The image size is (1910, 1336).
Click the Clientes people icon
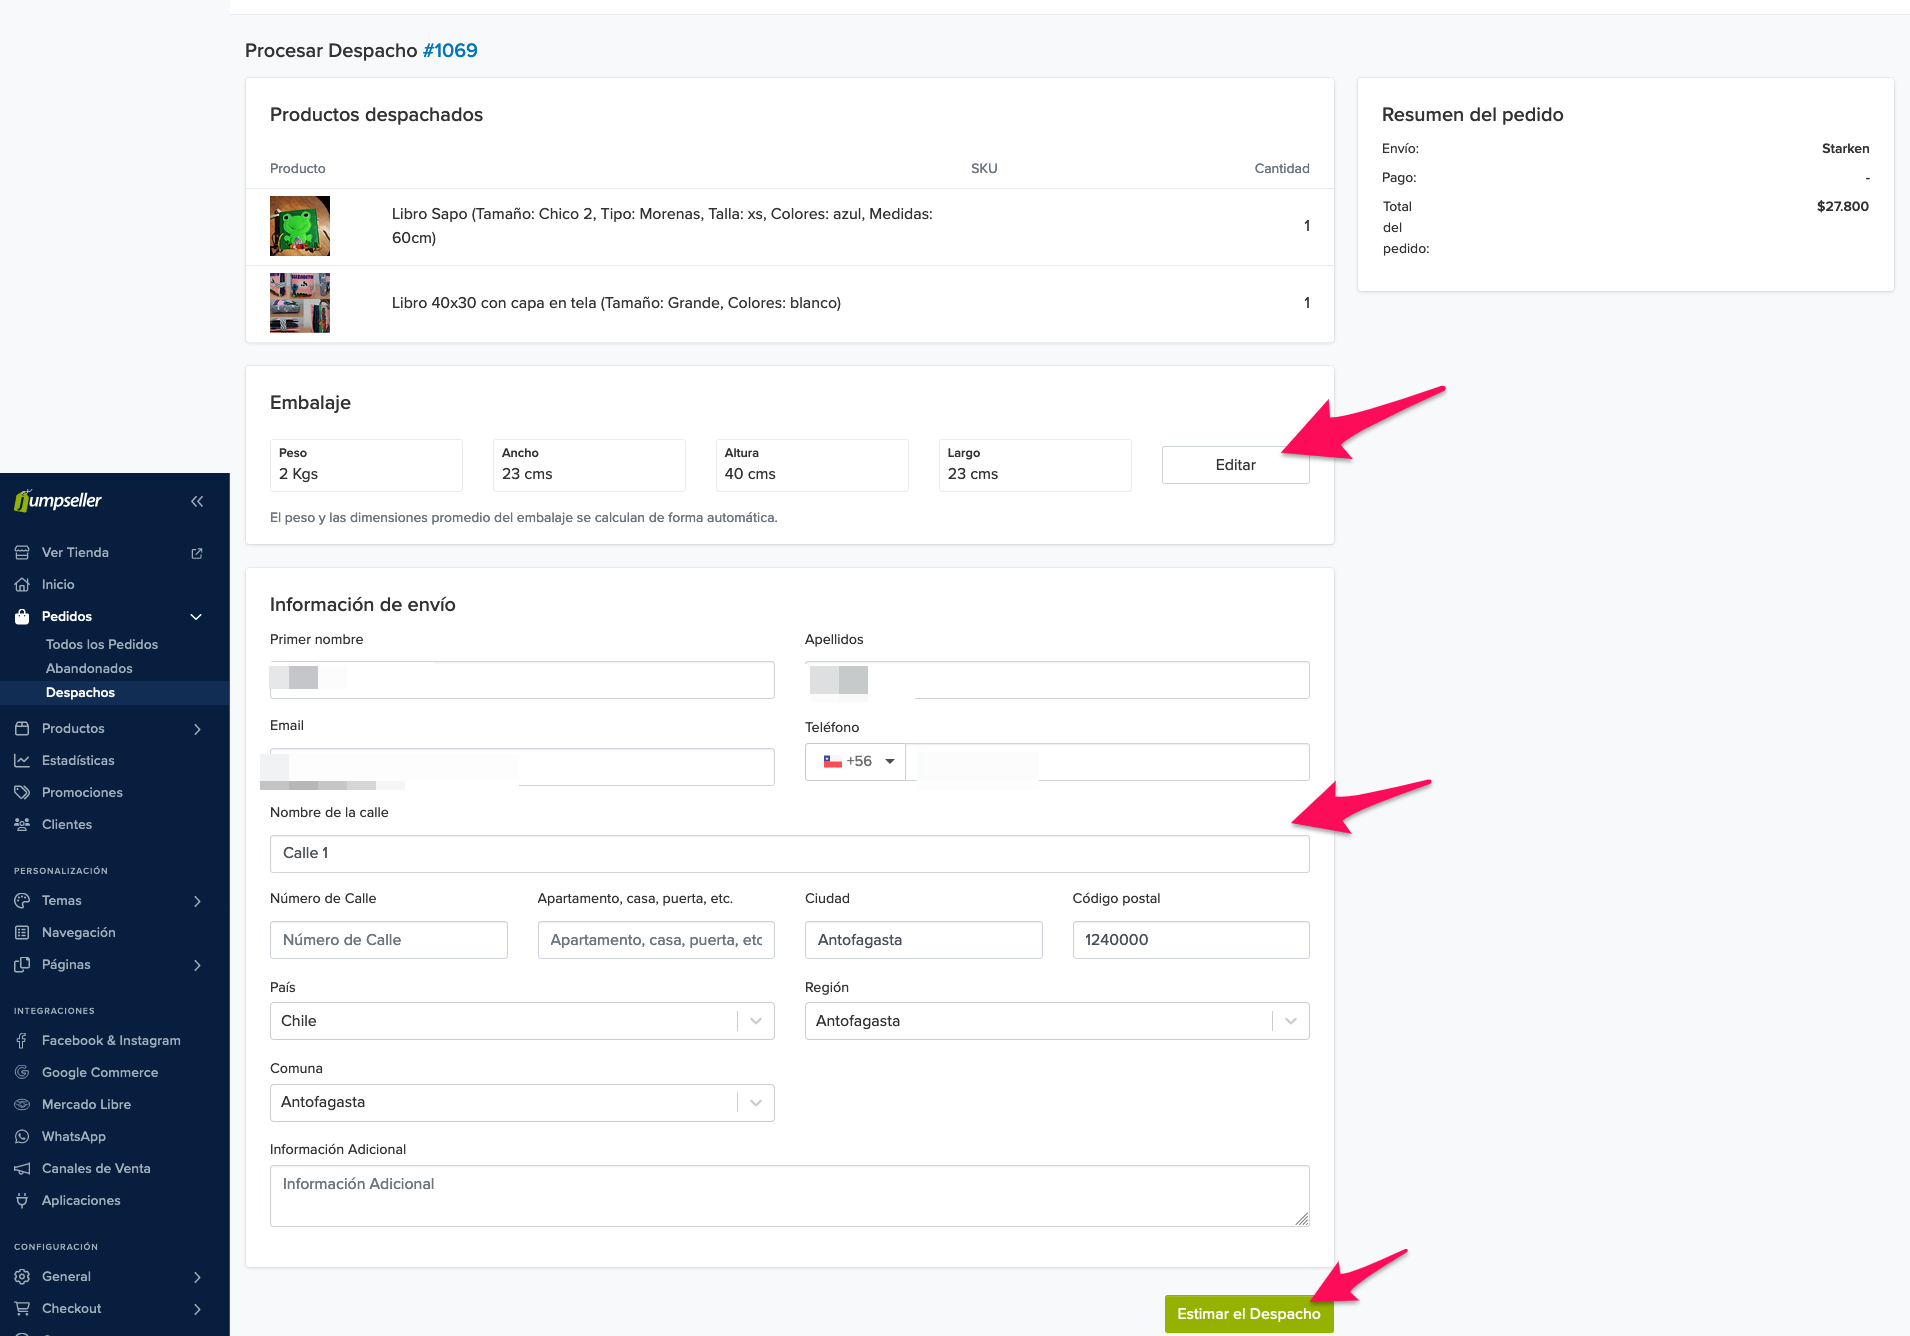pyautogui.click(x=22, y=825)
